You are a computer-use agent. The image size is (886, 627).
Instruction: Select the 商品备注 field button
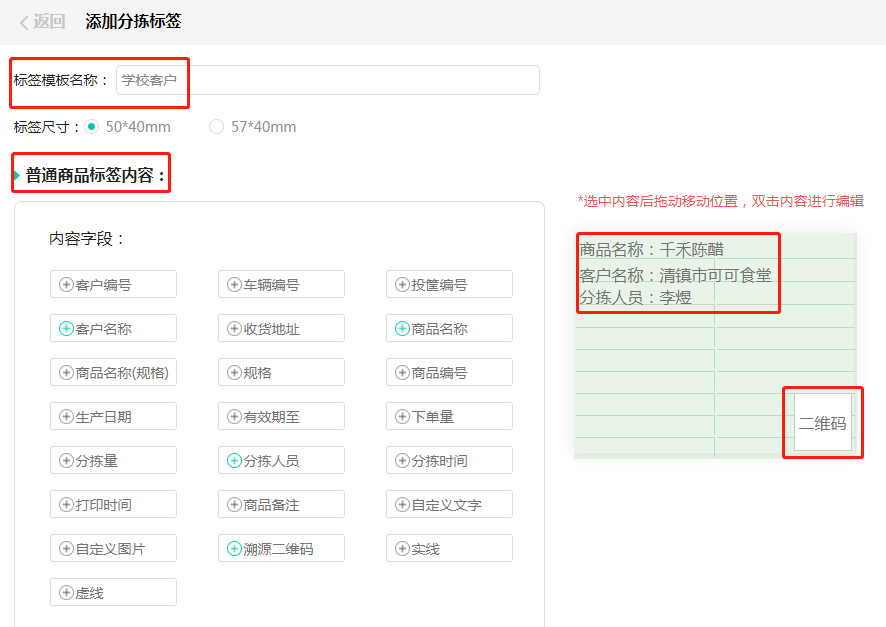click(281, 504)
